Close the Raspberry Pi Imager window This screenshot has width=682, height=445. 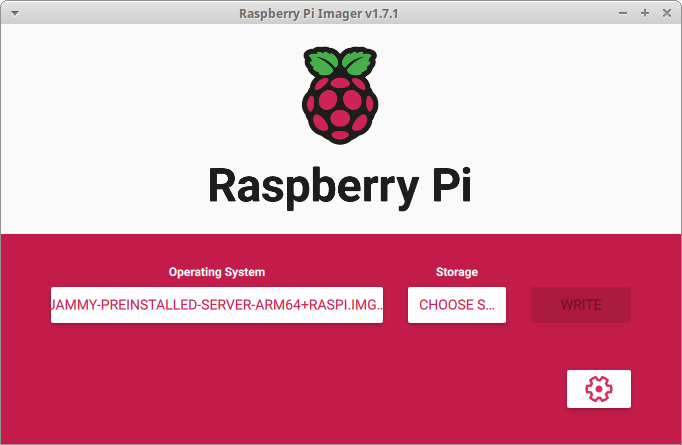667,13
